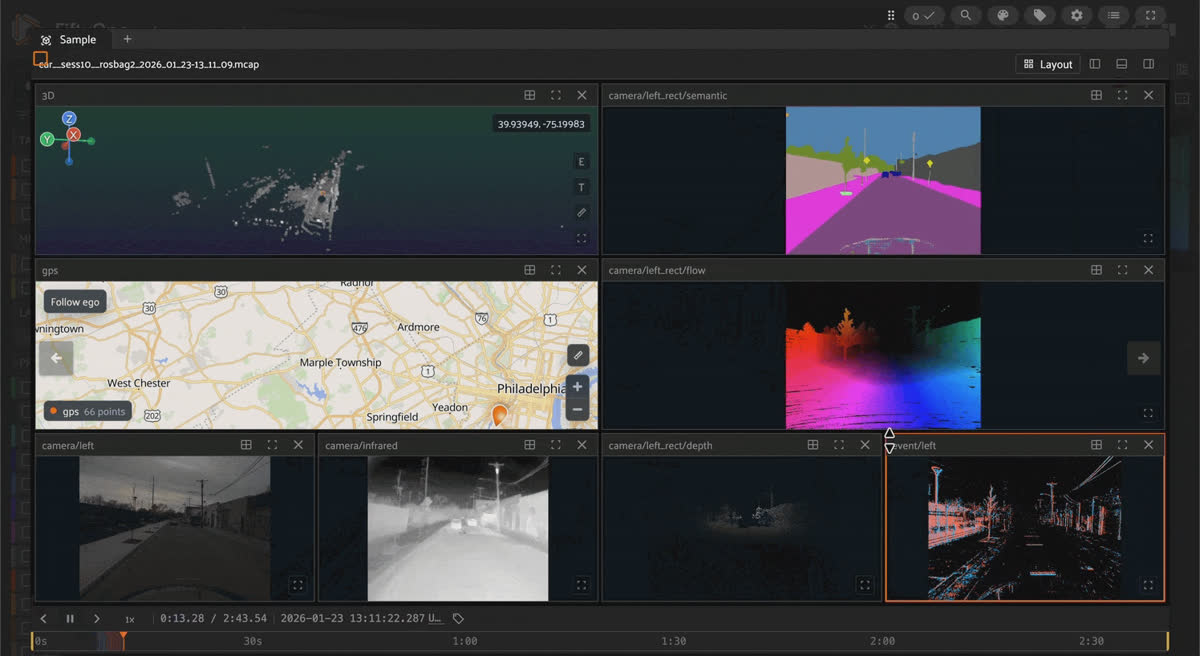
Task: Split the camera/left panel
Action: [x=246, y=445]
